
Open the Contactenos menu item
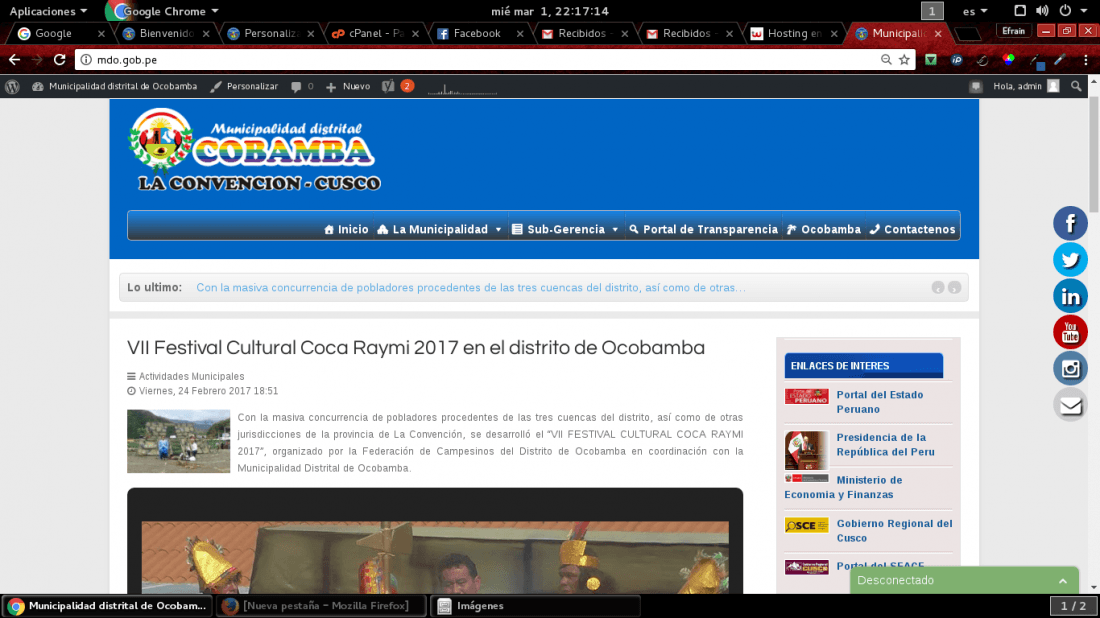pos(912,229)
